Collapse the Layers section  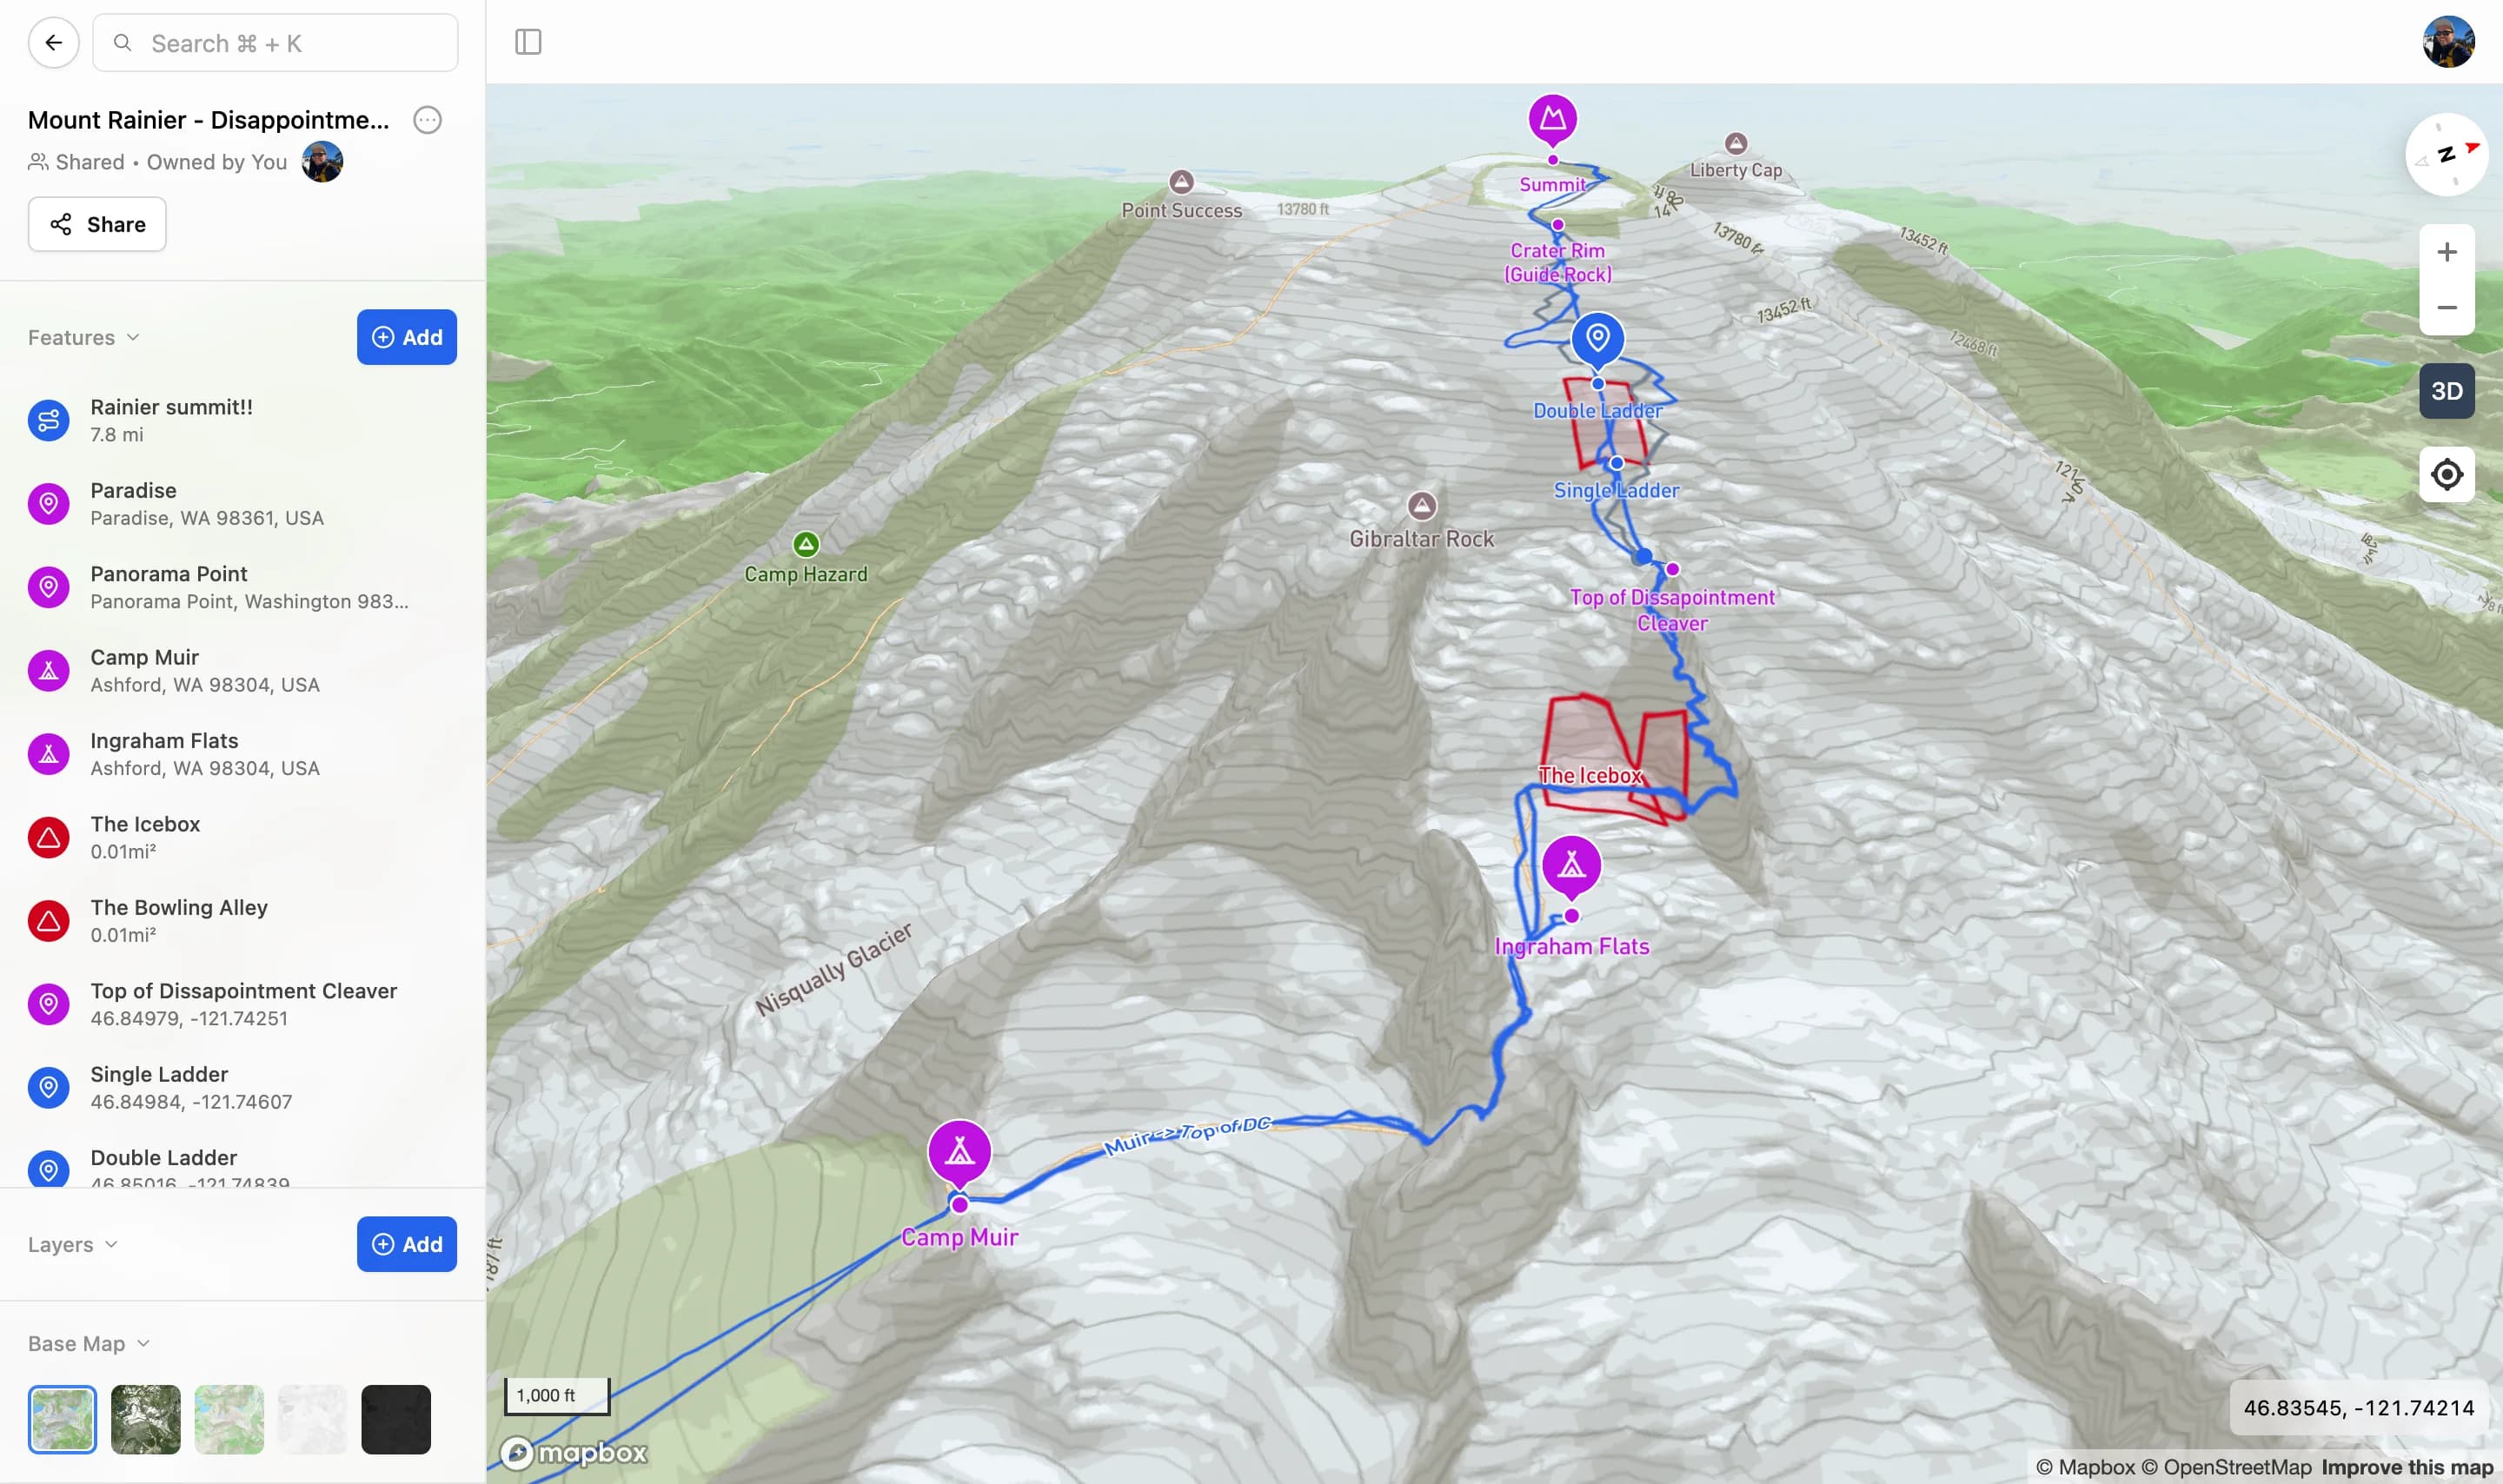point(73,1245)
